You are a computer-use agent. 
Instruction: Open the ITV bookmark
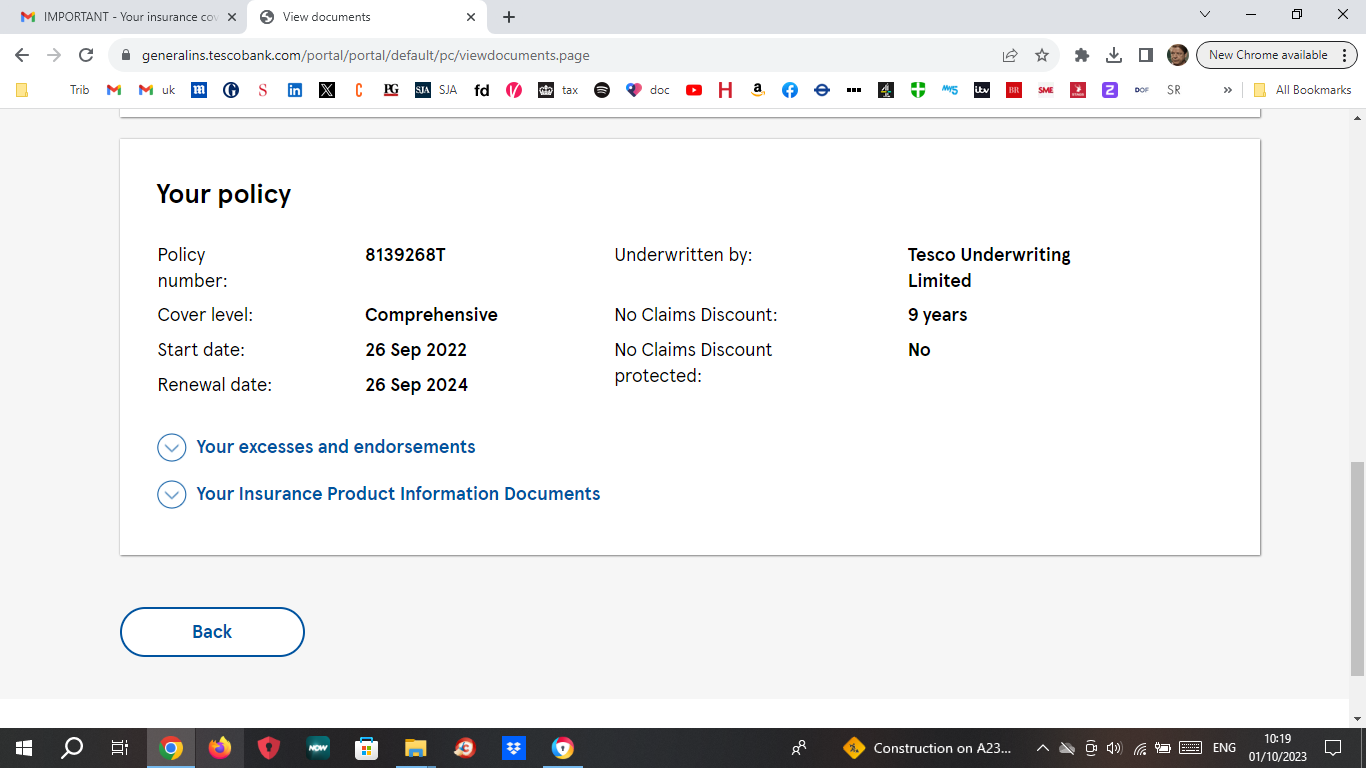pyautogui.click(x=982, y=90)
